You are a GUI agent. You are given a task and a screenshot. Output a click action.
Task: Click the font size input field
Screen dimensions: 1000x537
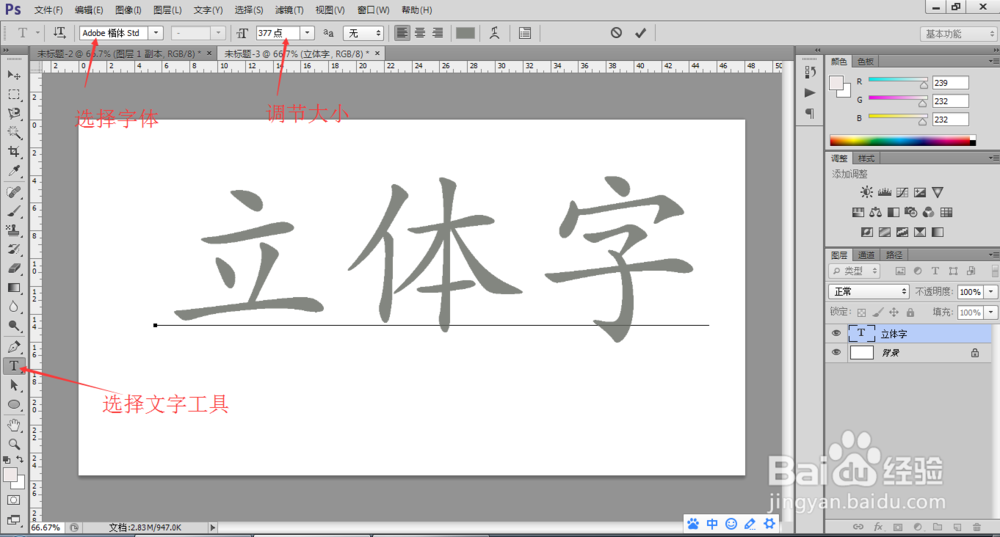click(x=278, y=33)
